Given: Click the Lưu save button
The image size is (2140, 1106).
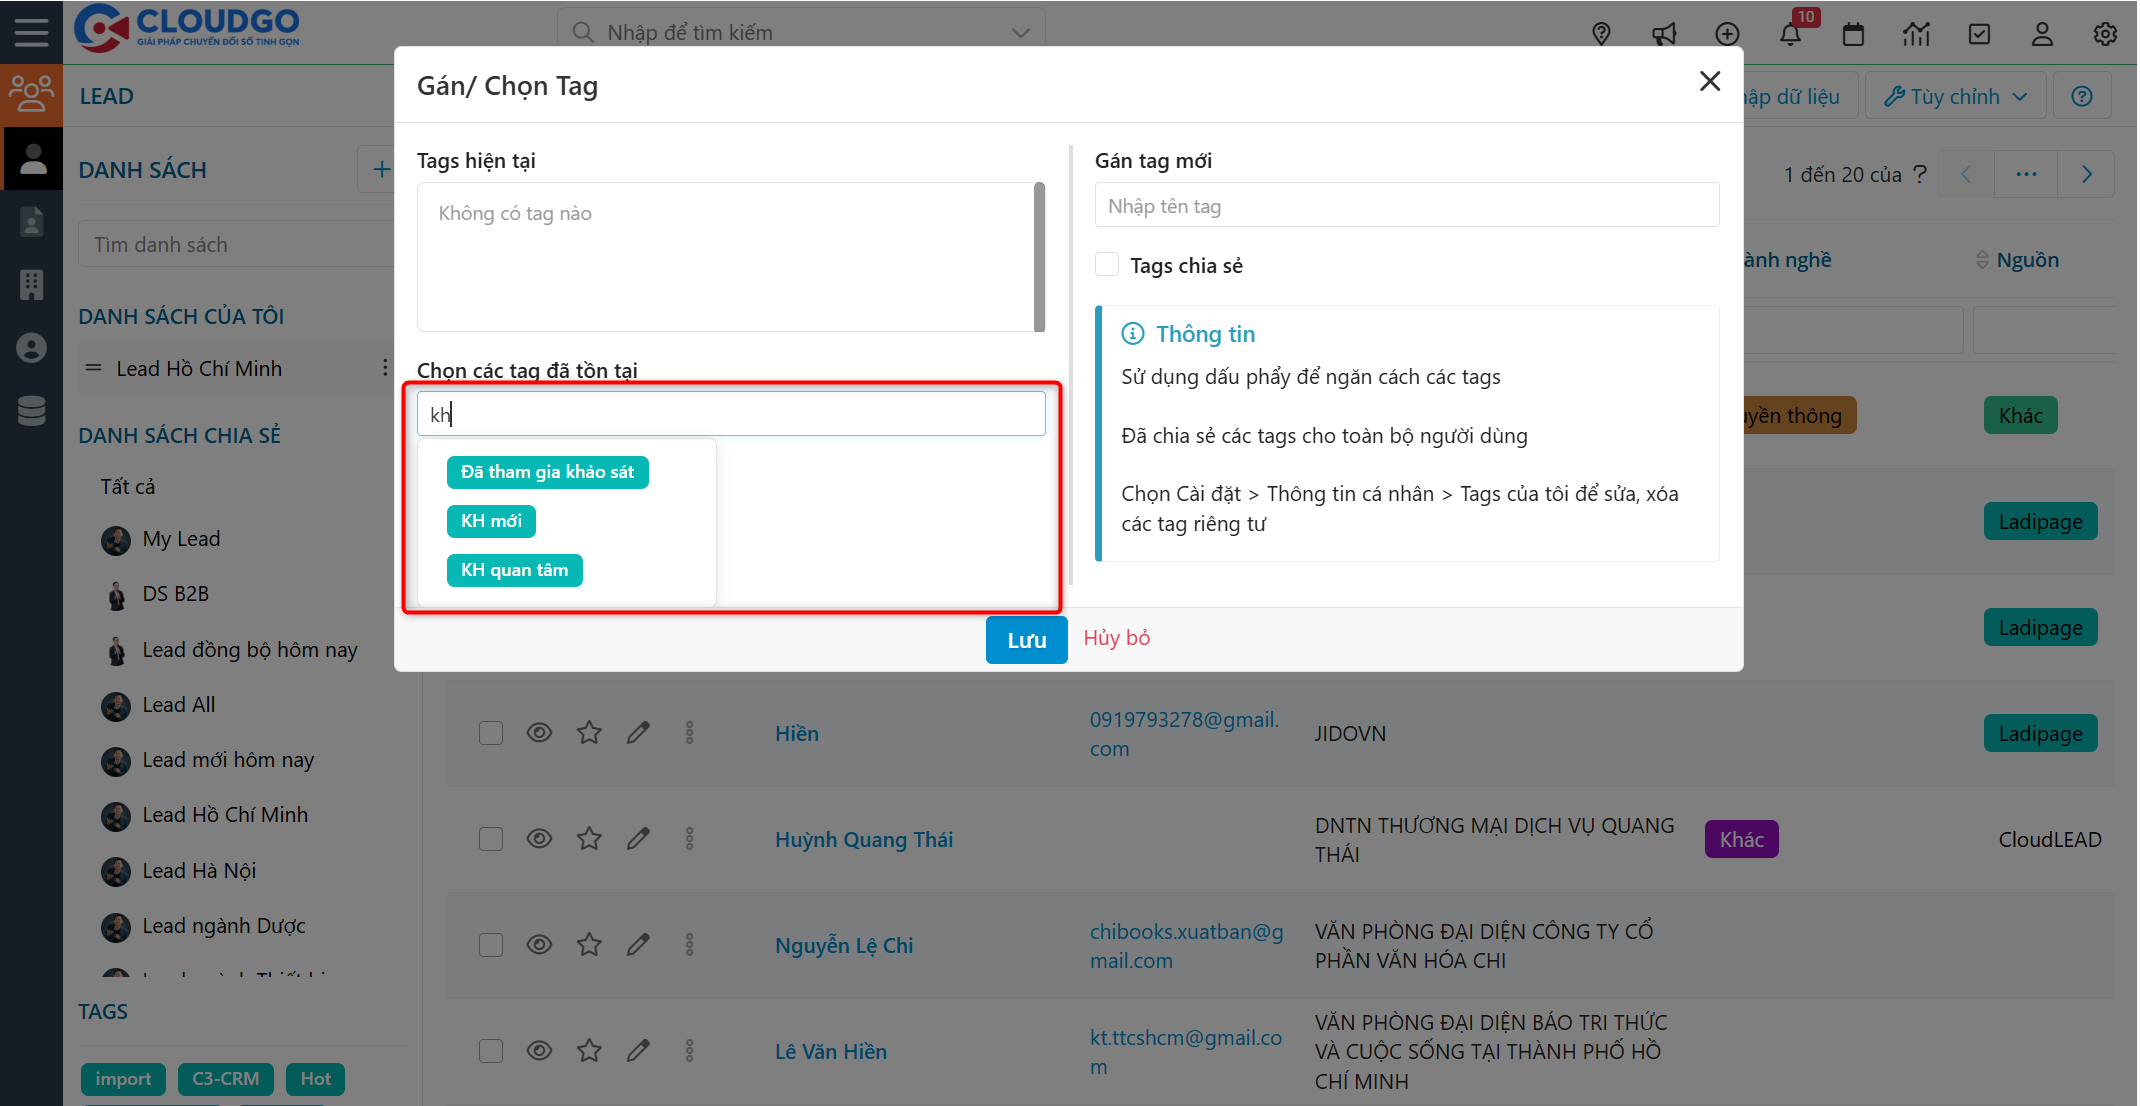Looking at the screenshot, I should tap(1026, 640).
